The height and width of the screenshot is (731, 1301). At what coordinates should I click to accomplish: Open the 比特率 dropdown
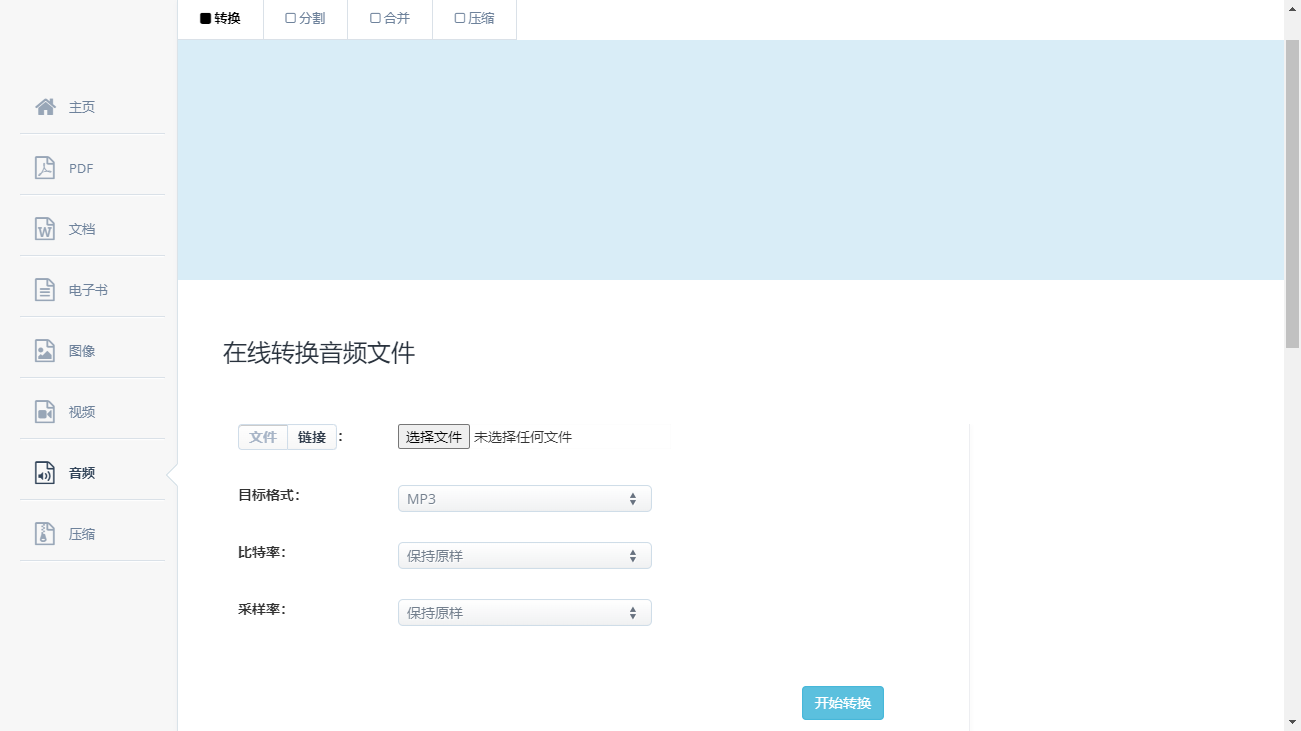coord(525,555)
